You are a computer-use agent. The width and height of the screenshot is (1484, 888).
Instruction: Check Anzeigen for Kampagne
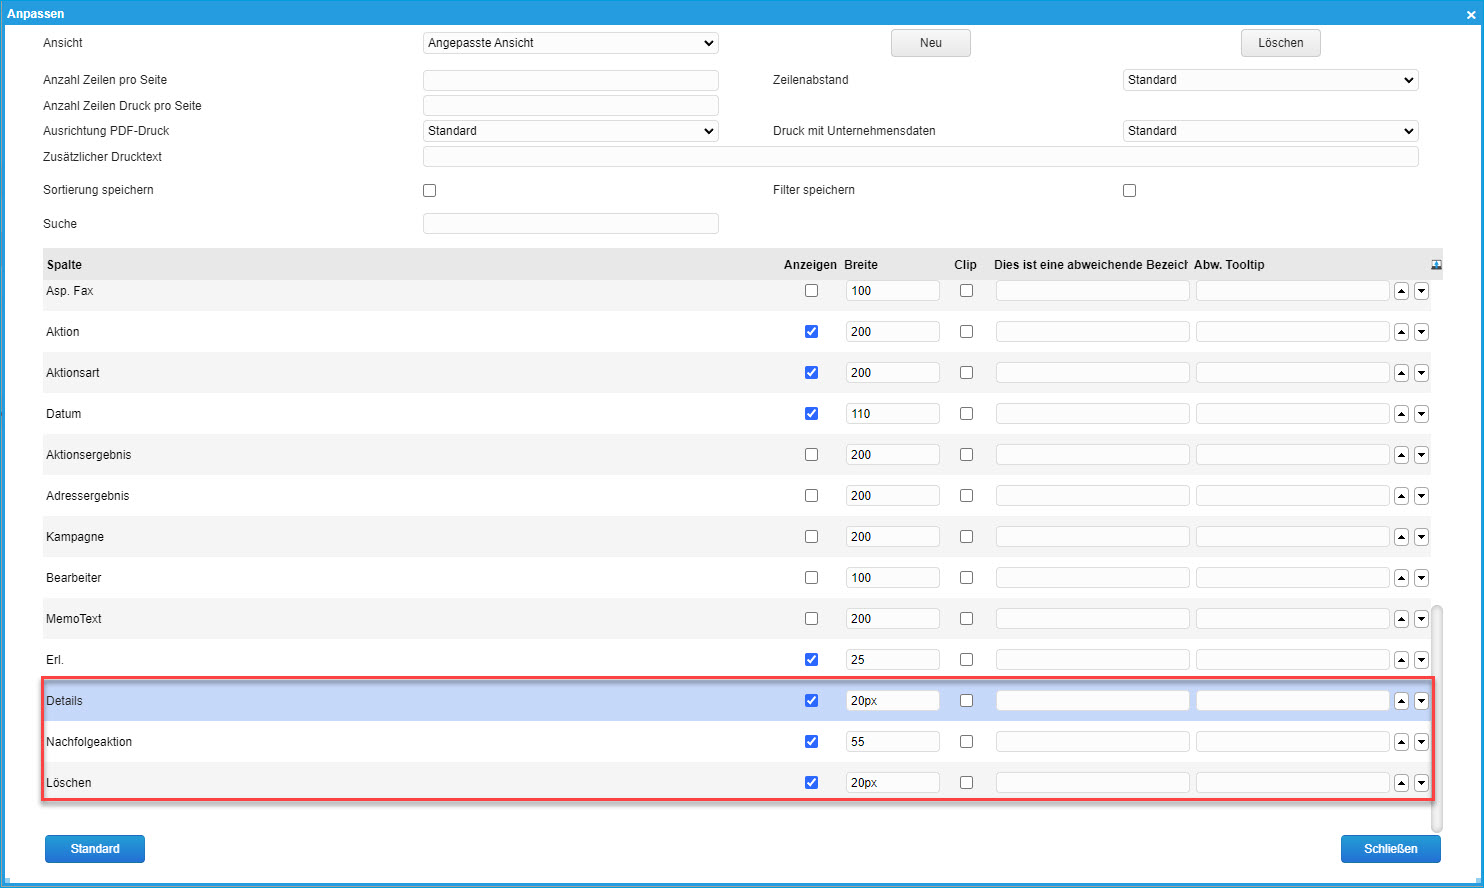[811, 537]
